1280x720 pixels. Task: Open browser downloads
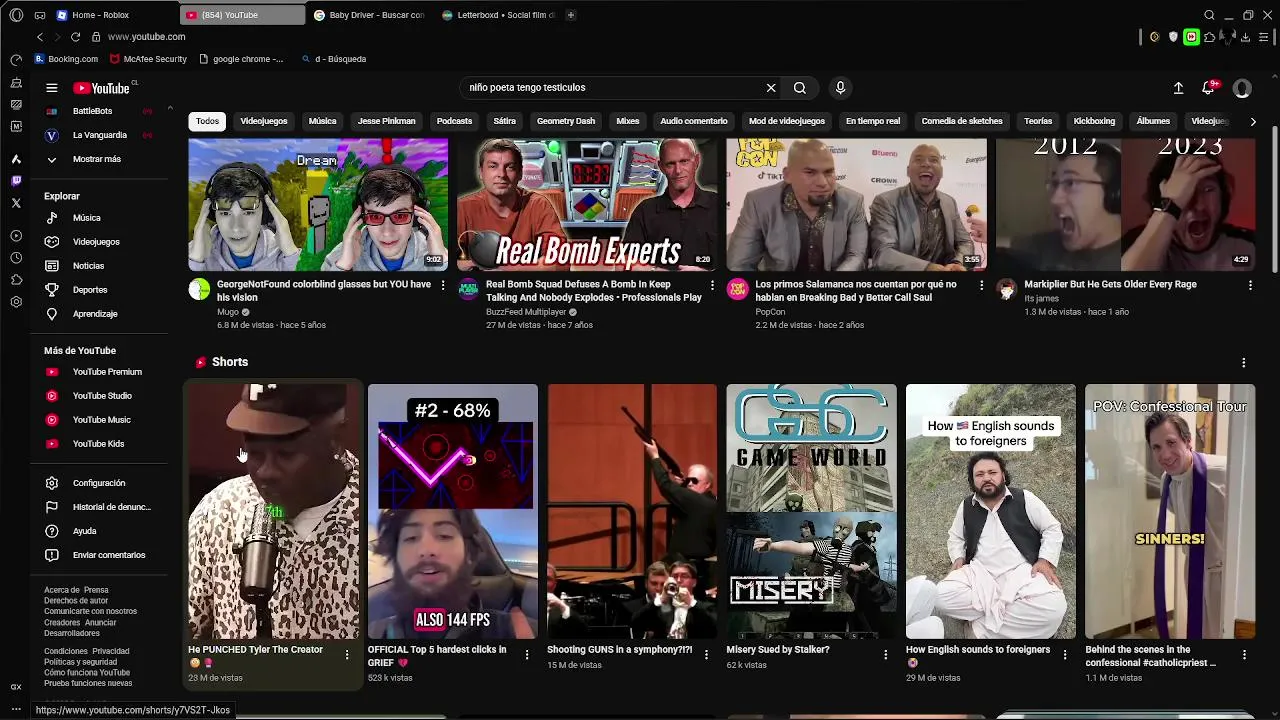pos(1245,37)
